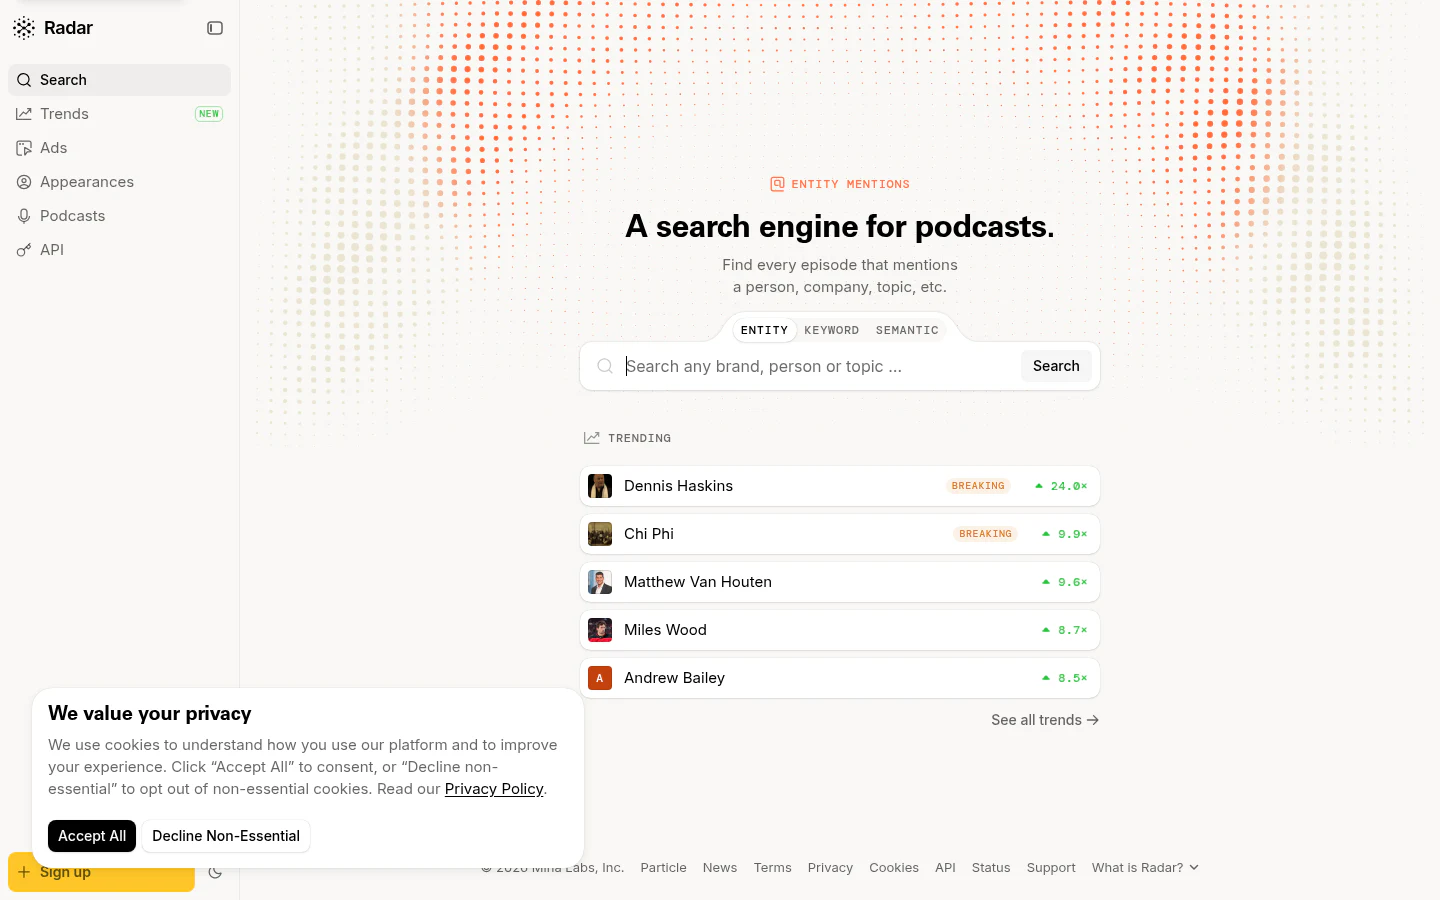Viewport: 1440px width, 900px height.
Task: Open Search in the sidebar
Action: pos(119,80)
